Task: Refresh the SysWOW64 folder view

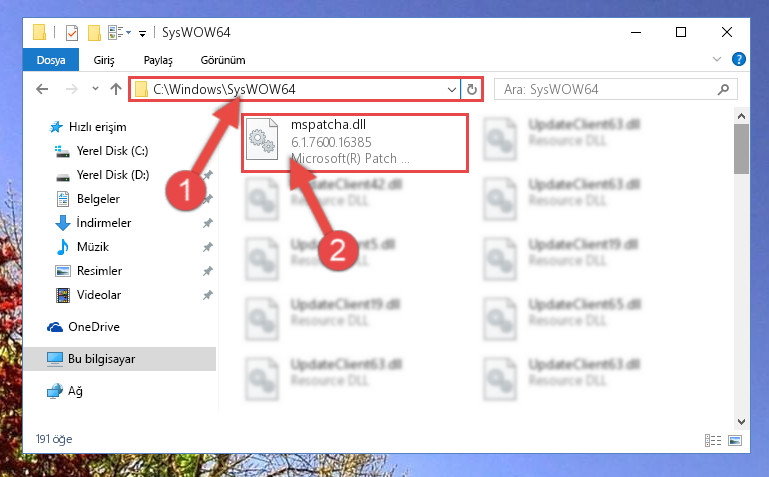Action: point(472,89)
